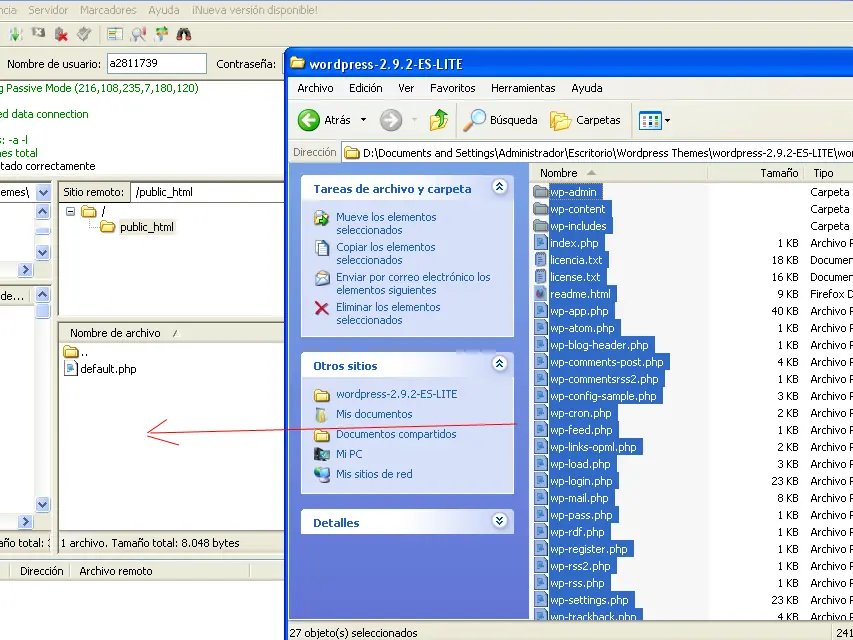
Task: Select readme.html file
Action: tap(580, 294)
